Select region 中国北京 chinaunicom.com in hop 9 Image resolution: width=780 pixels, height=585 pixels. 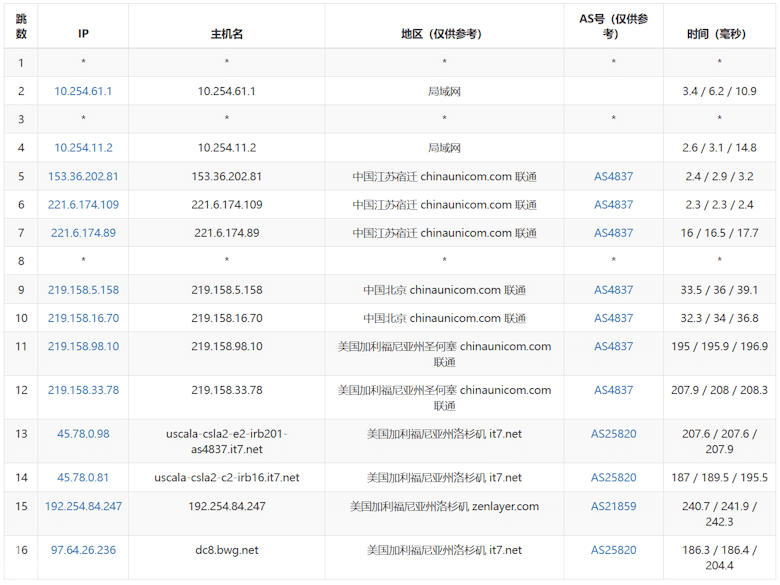pos(444,290)
